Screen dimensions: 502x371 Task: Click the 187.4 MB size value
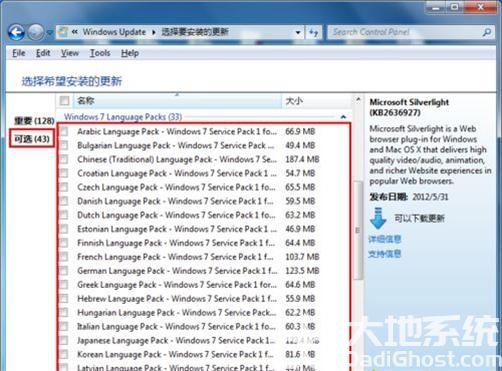(x=302, y=159)
